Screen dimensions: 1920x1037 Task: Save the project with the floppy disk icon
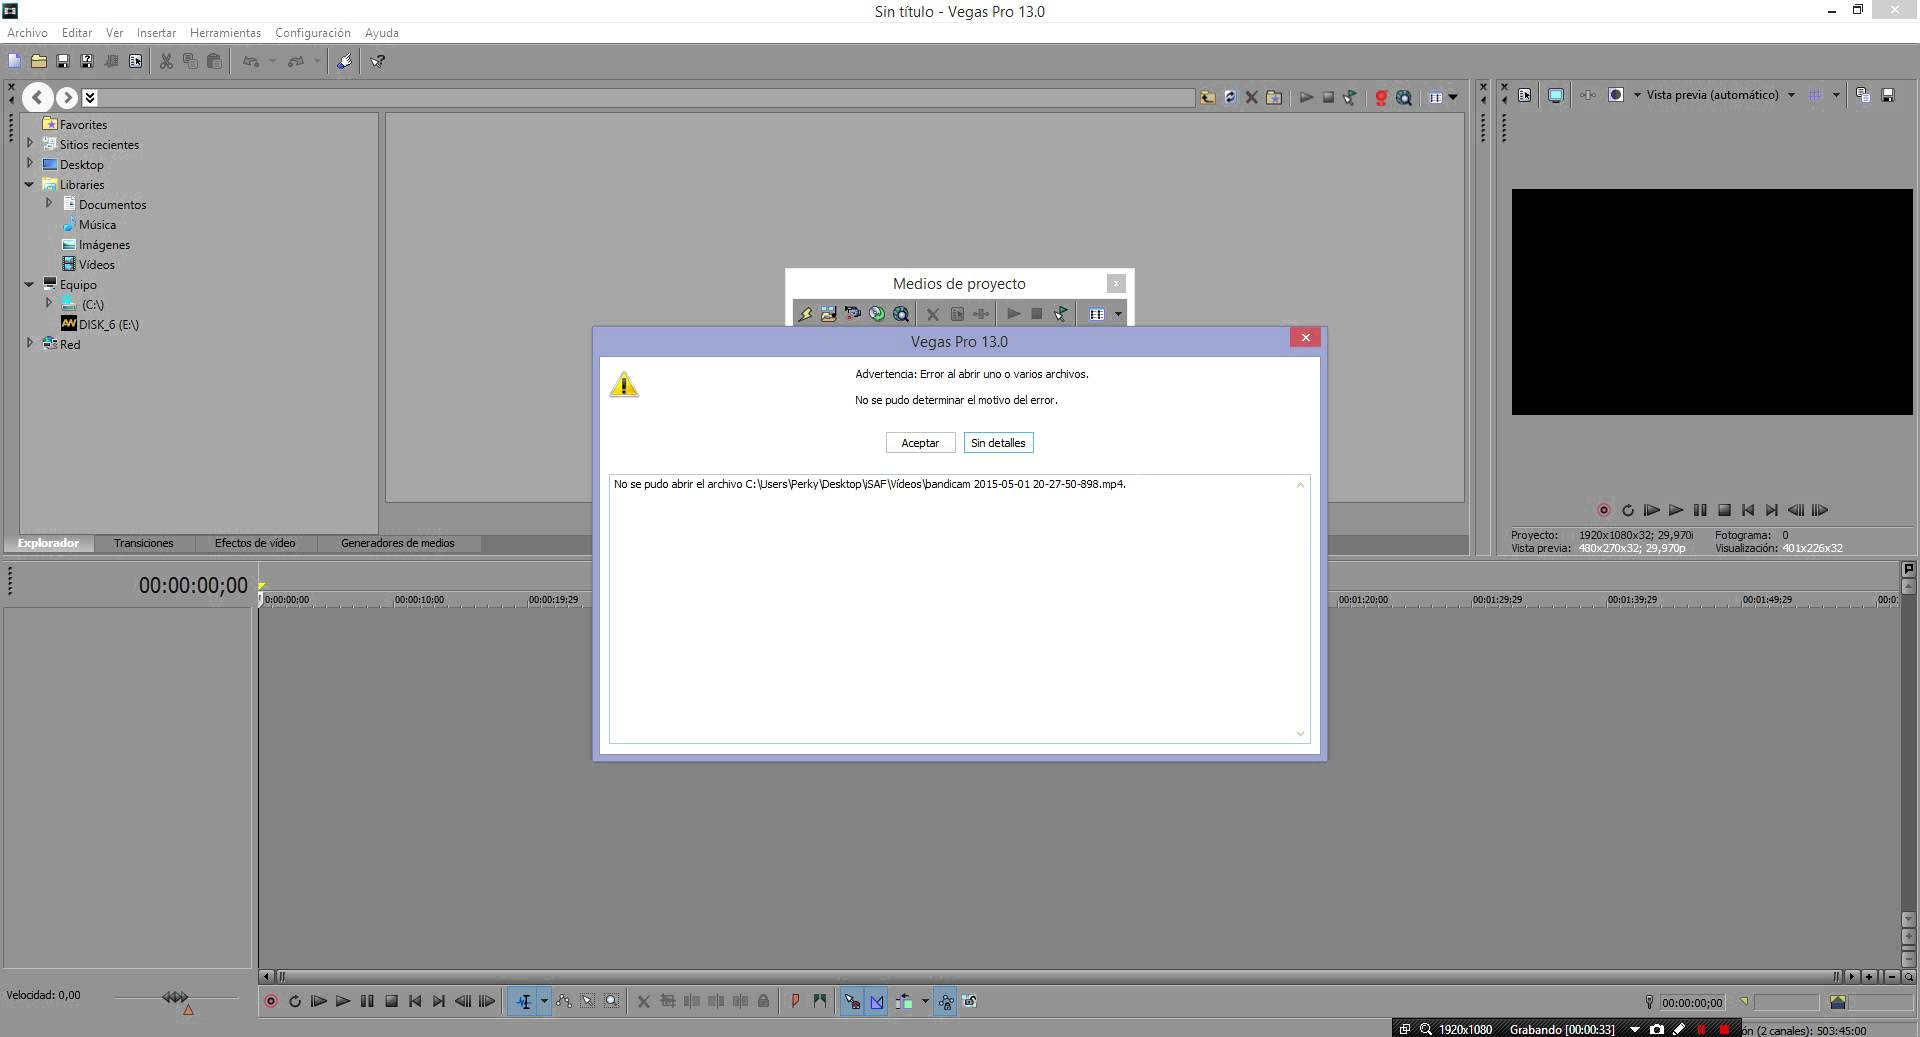point(62,61)
